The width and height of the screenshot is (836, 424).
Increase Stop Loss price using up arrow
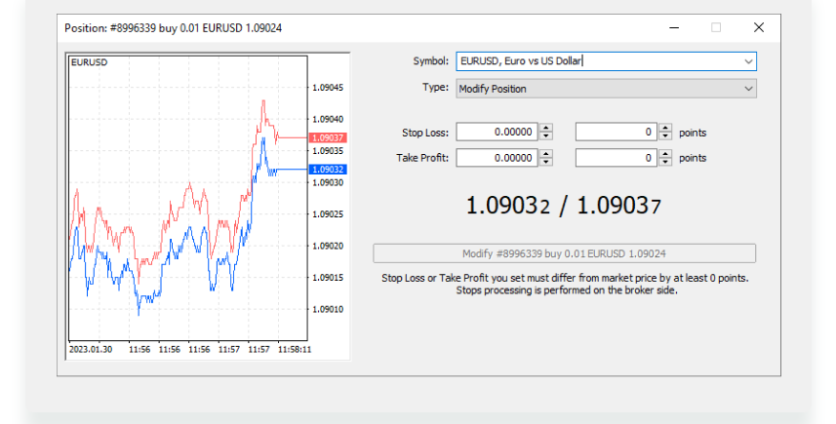pos(546,128)
